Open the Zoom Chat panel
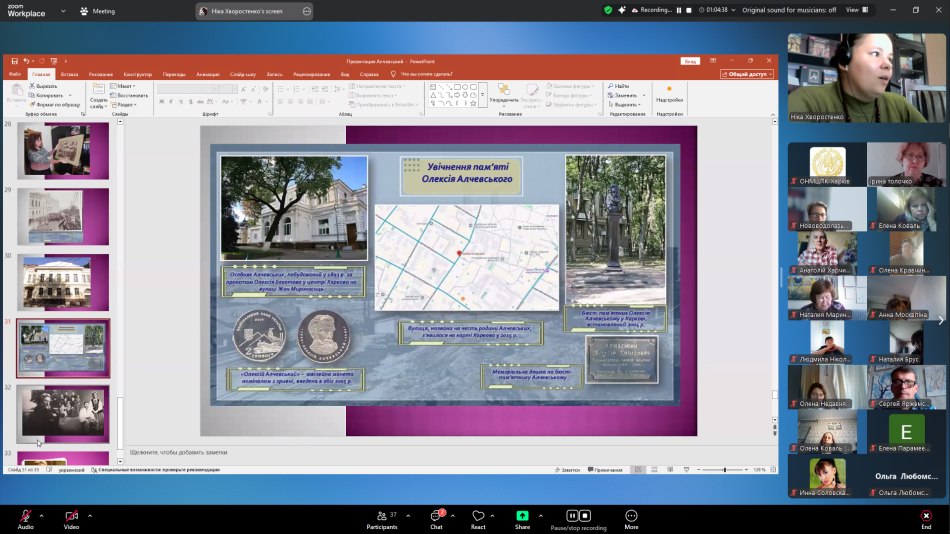 [x=436, y=517]
